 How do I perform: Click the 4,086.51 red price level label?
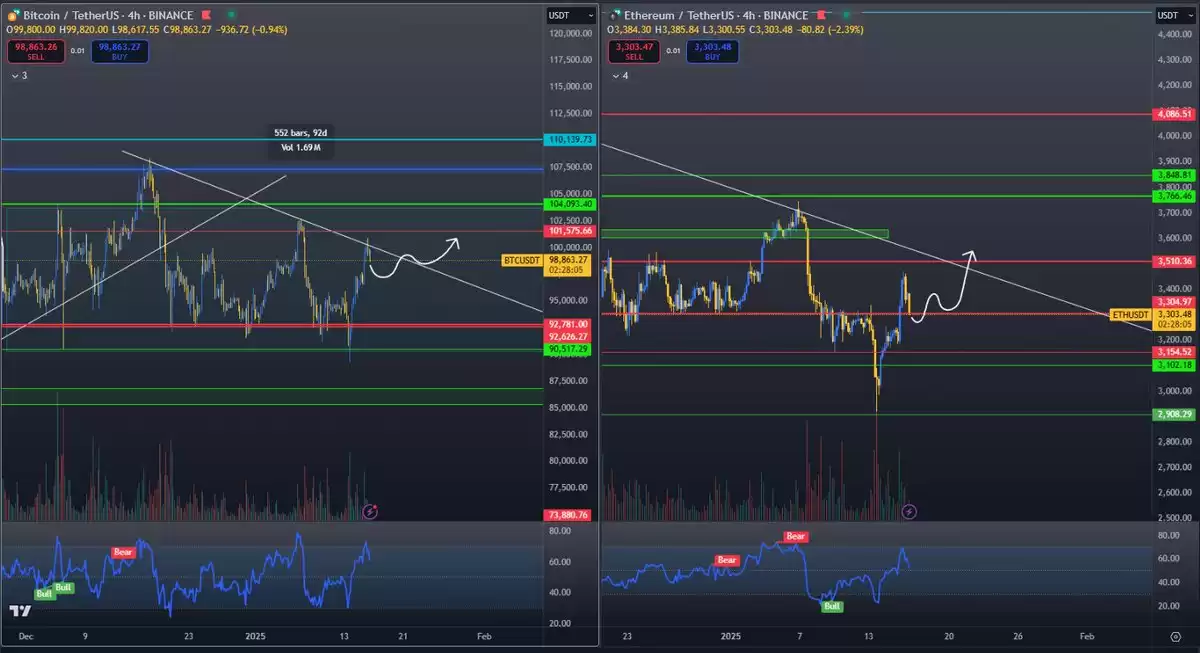[1175, 114]
